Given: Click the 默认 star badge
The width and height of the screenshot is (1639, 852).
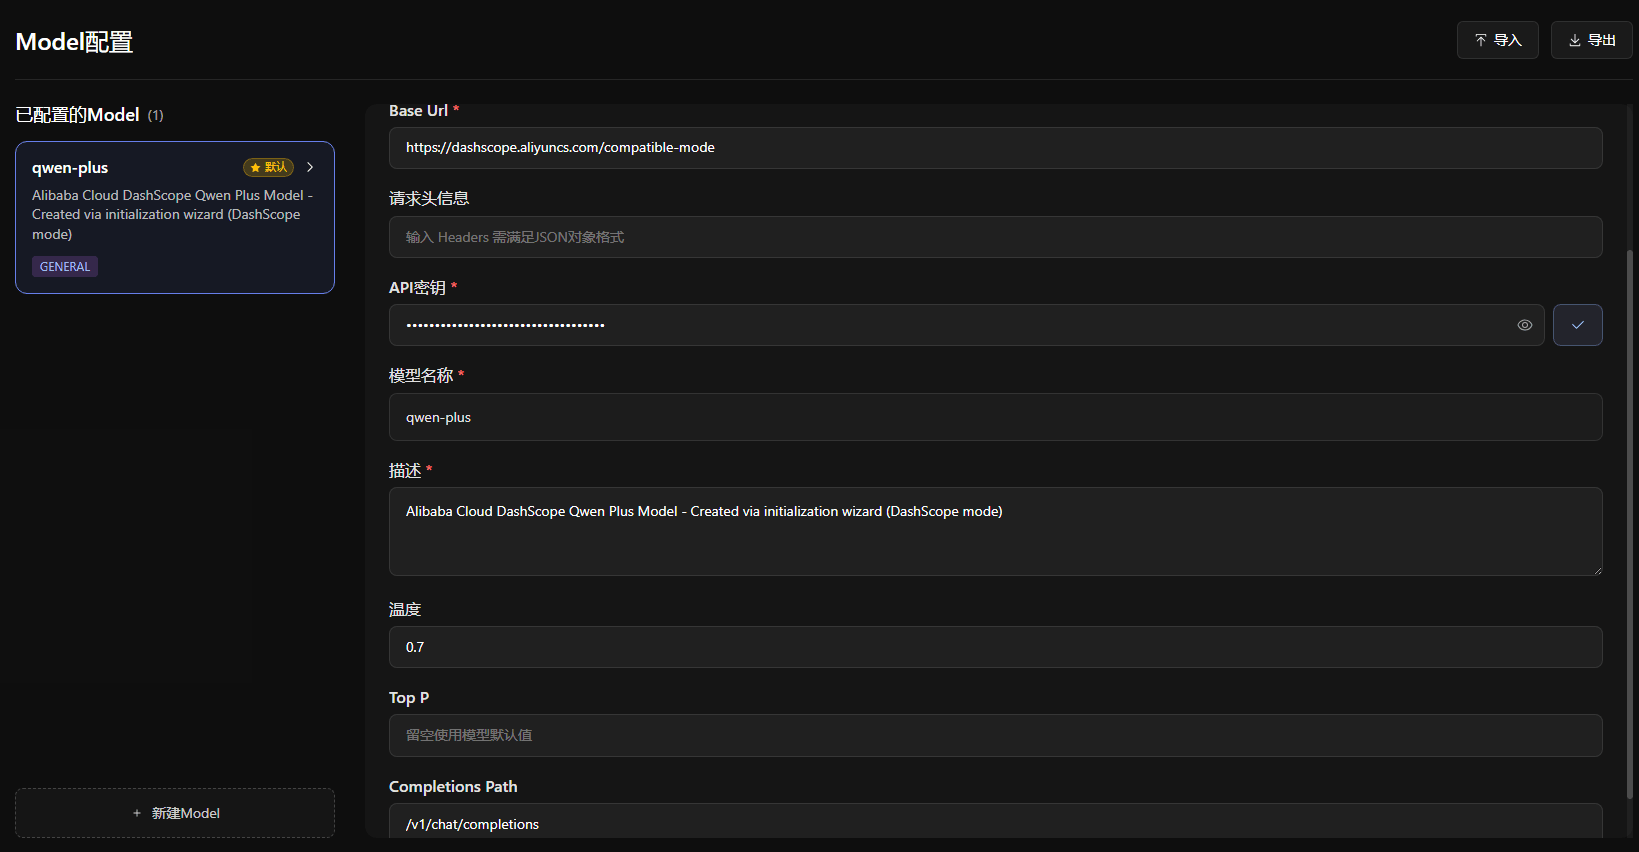Looking at the screenshot, I should coord(268,167).
